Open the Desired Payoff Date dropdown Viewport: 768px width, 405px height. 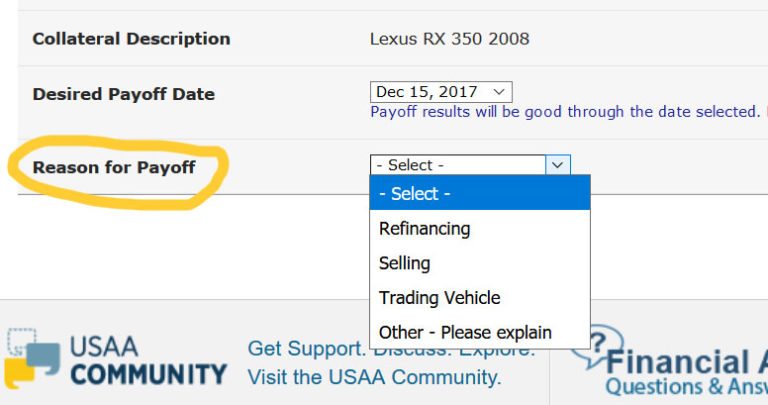pyautogui.click(x=441, y=92)
